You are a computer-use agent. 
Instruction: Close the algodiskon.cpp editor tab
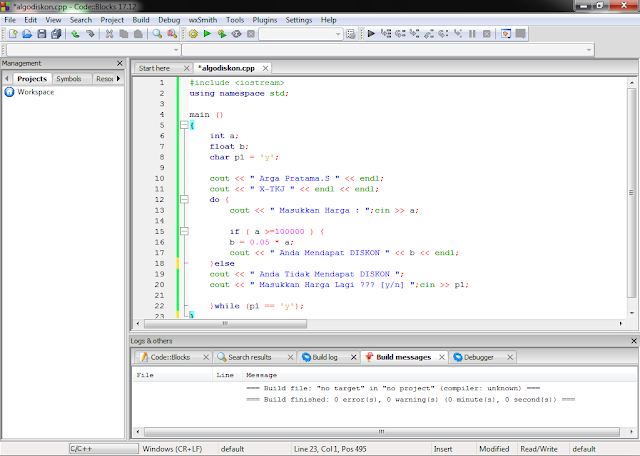[x=265, y=68]
